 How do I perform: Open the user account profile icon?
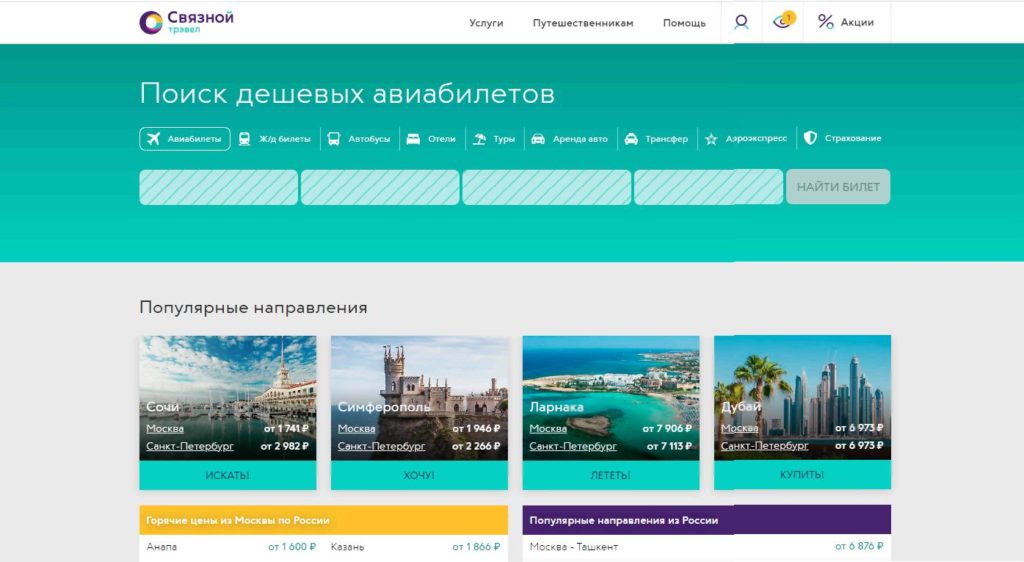[x=741, y=22]
